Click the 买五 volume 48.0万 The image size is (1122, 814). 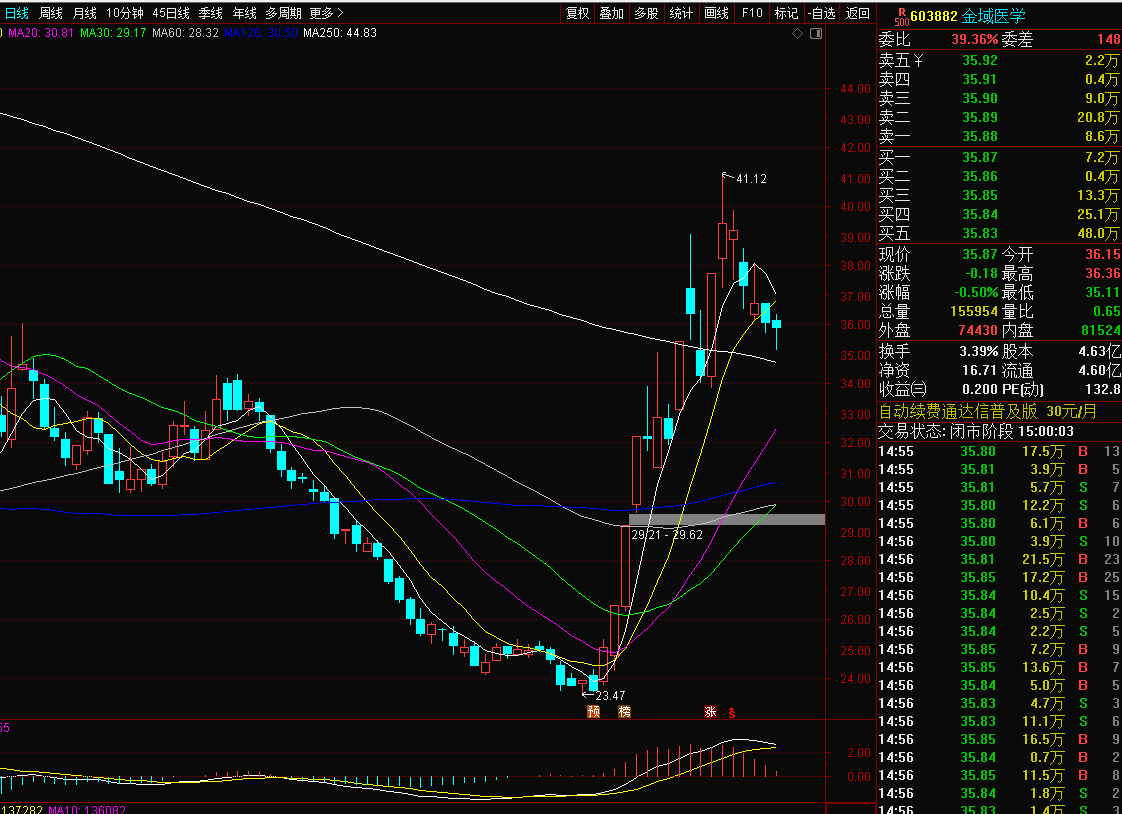tap(1098, 233)
